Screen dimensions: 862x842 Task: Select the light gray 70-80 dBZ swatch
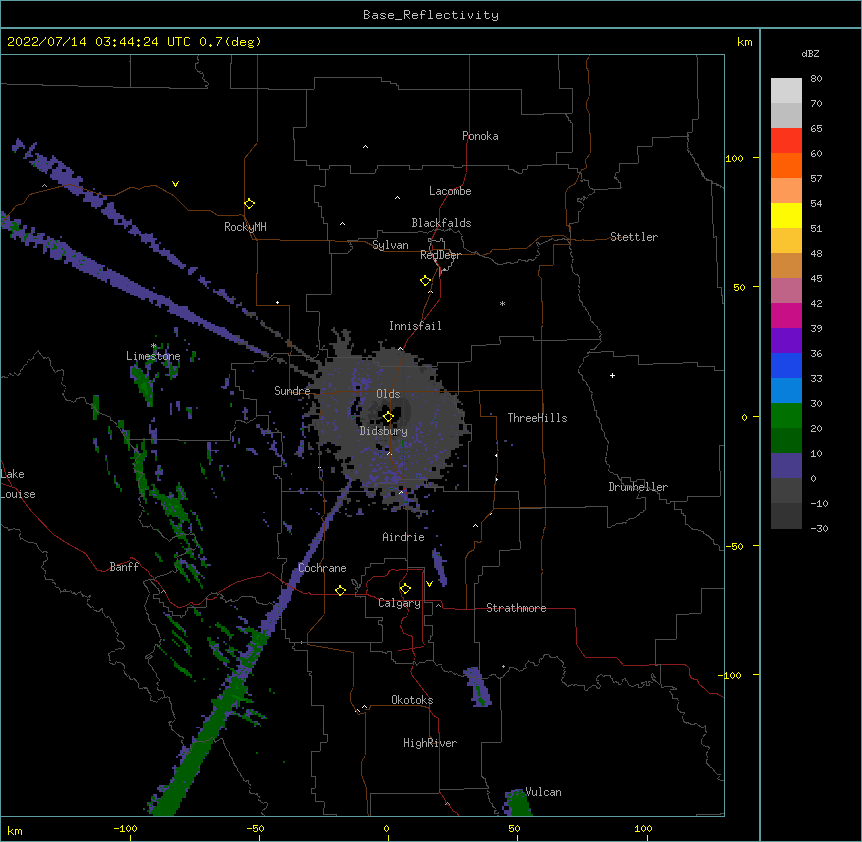(786, 91)
